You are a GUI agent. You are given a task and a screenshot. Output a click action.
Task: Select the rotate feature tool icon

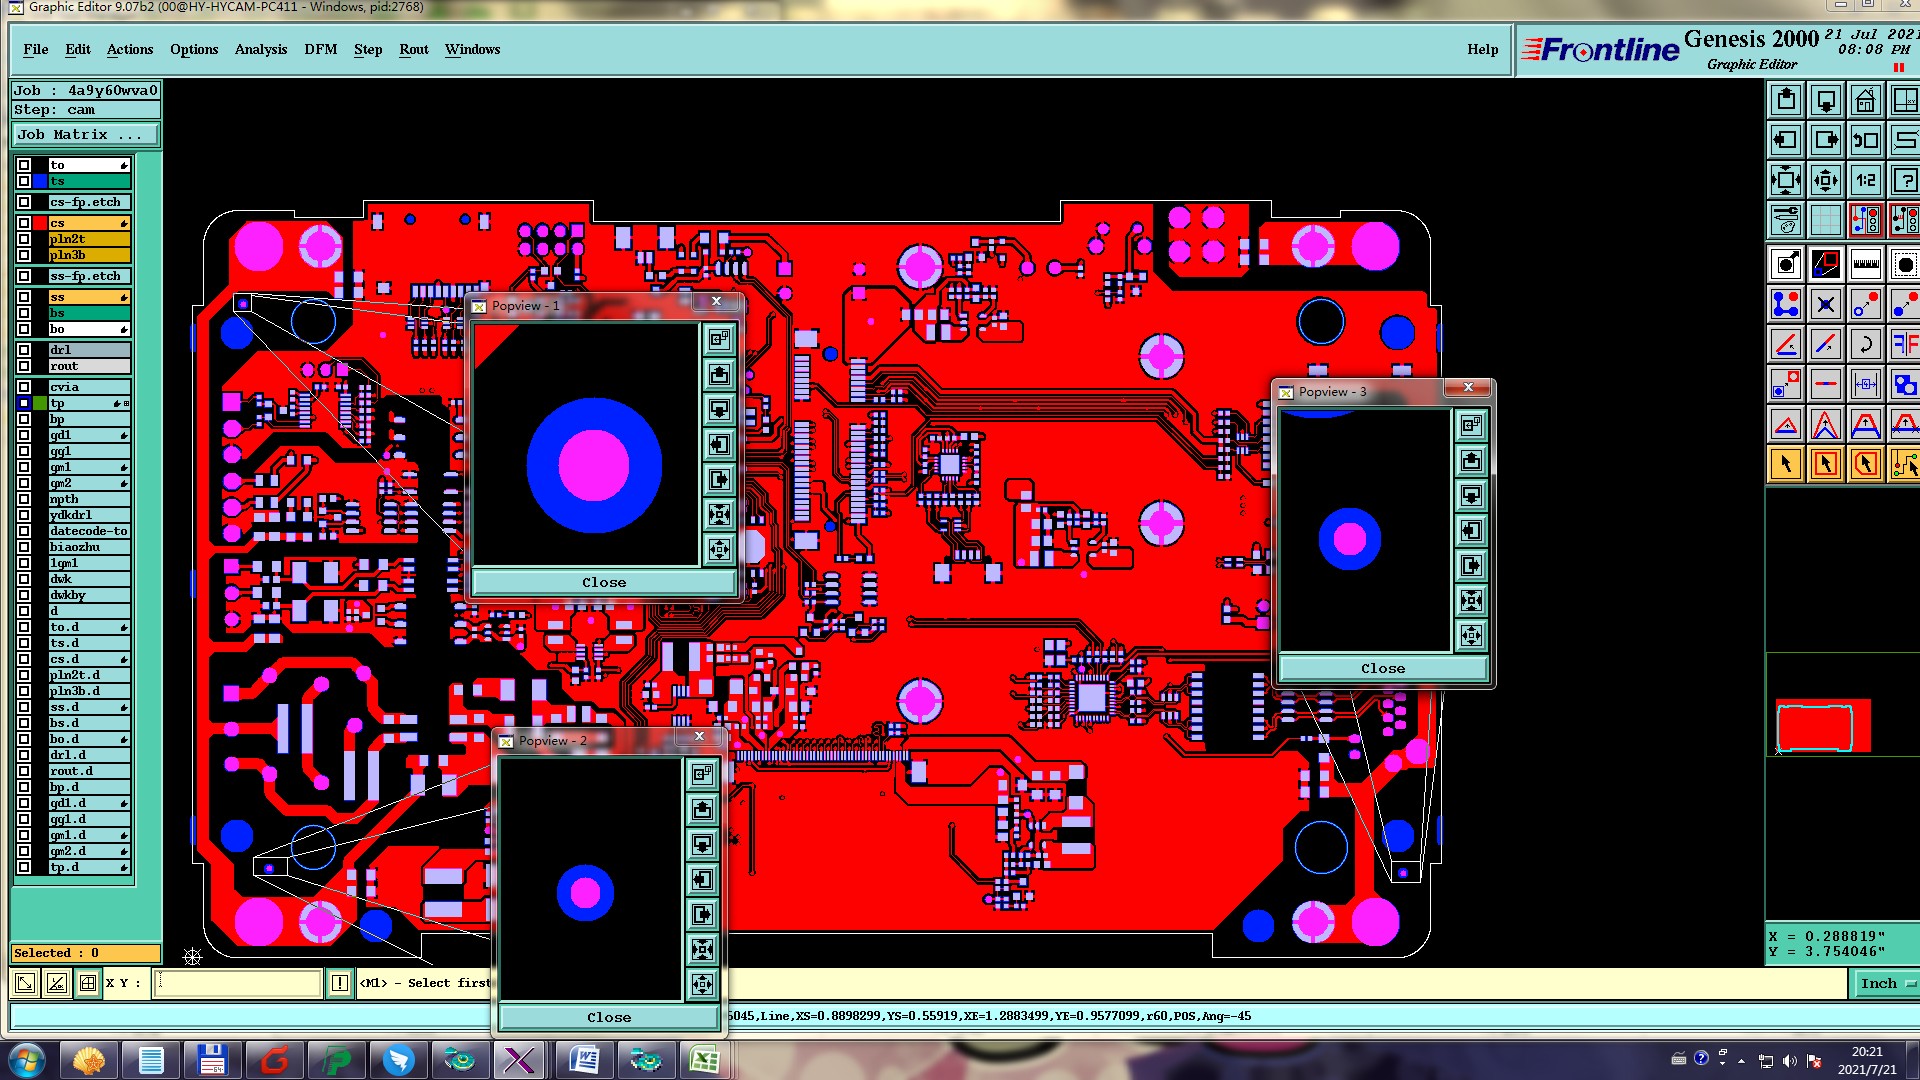(1865, 345)
